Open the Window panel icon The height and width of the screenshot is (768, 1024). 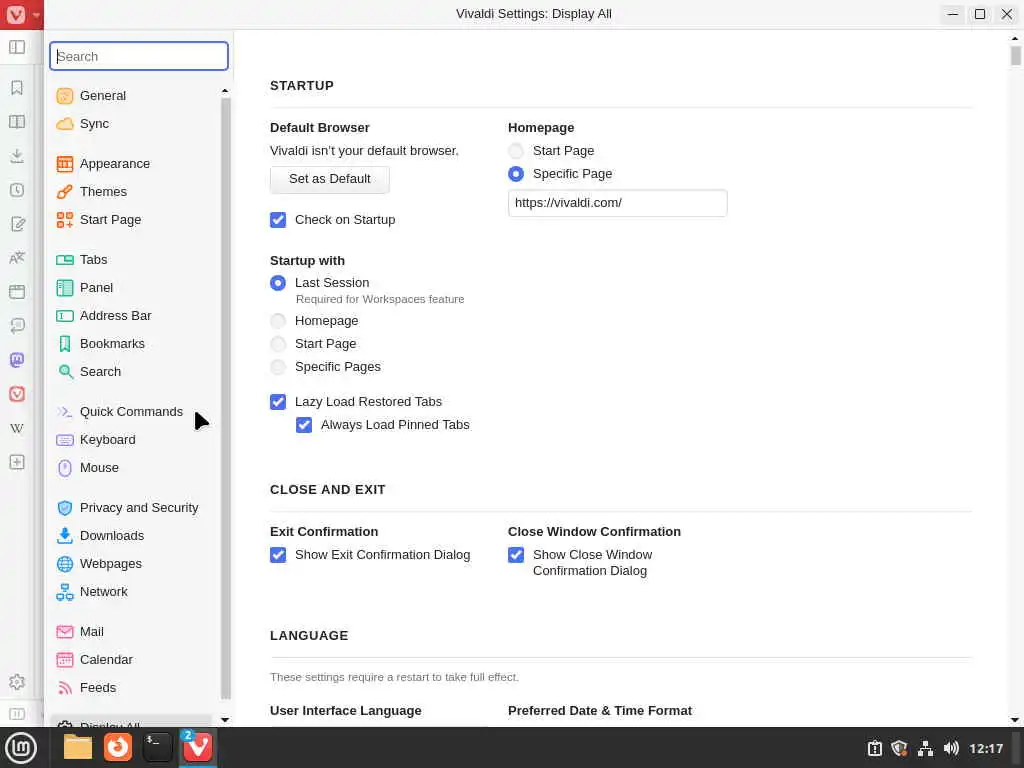click(x=17, y=292)
